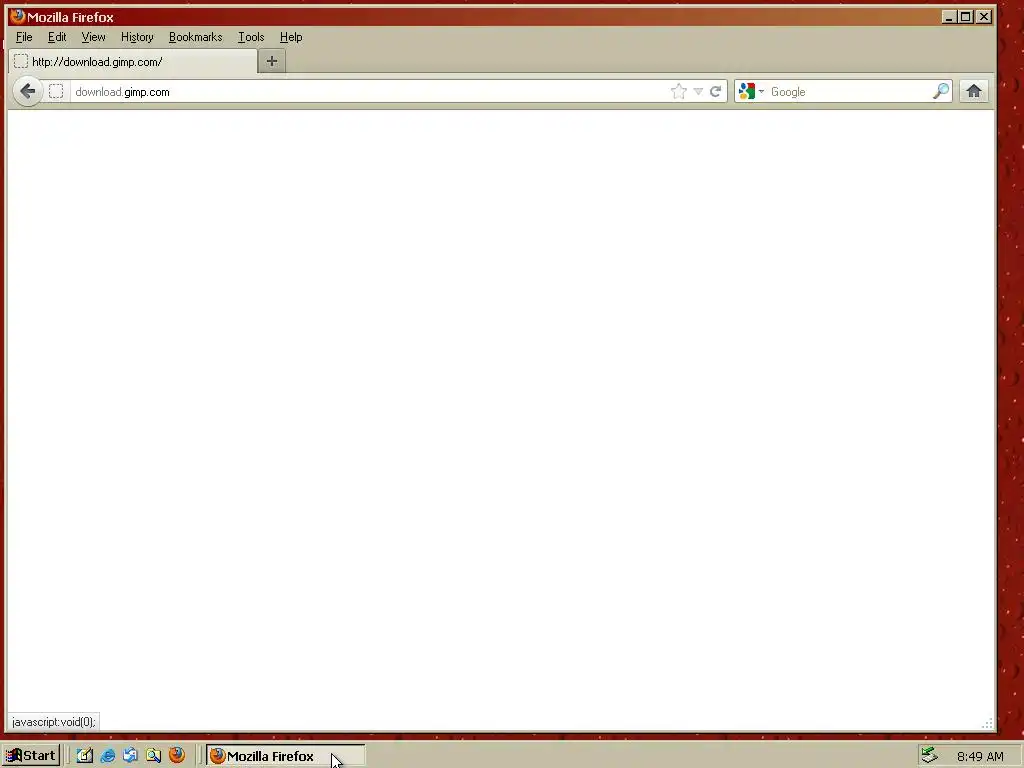The image size is (1024, 768).
Task: Bookmark this page with the star icon
Action: [x=679, y=91]
